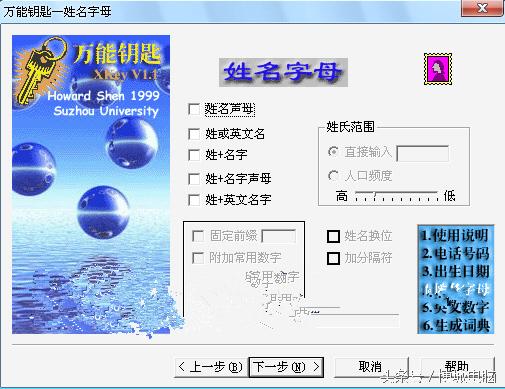The width and height of the screenshot is (505, 389).
Task: Click the 直接输入 surname text field
Action: click(422, 153)
